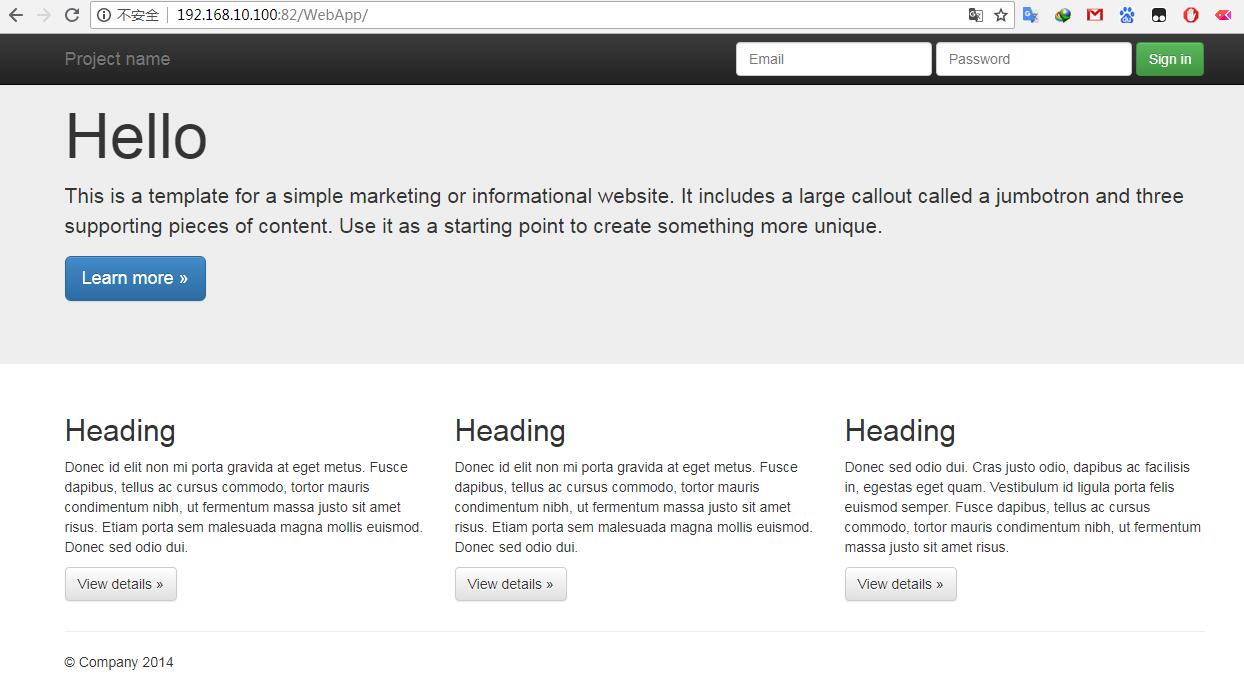Open the Google Translate extension
The width and height of the screenshot is (1244, 695).
pyautogui.click(x=1031, y=15)
